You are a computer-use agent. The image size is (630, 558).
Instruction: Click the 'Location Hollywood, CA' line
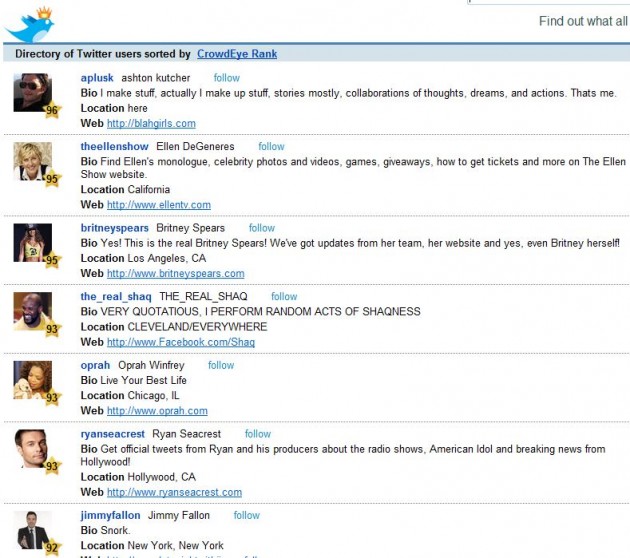pyautogui.click(x=138, y=477)
